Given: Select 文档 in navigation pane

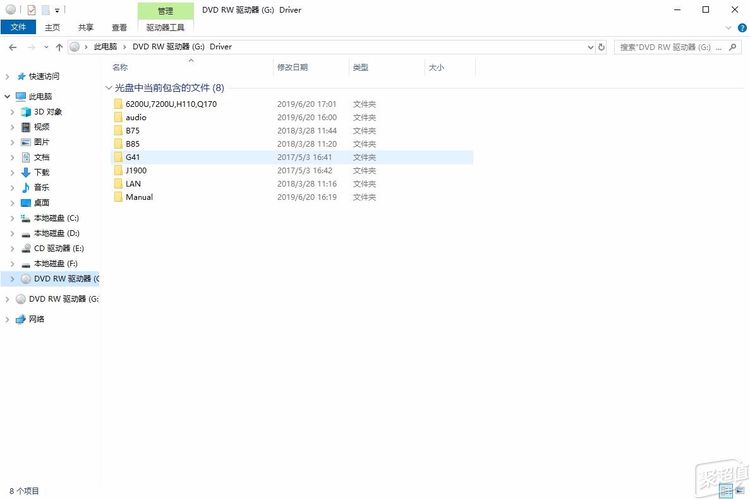Looking at the screenshot, I should [42, 157].
